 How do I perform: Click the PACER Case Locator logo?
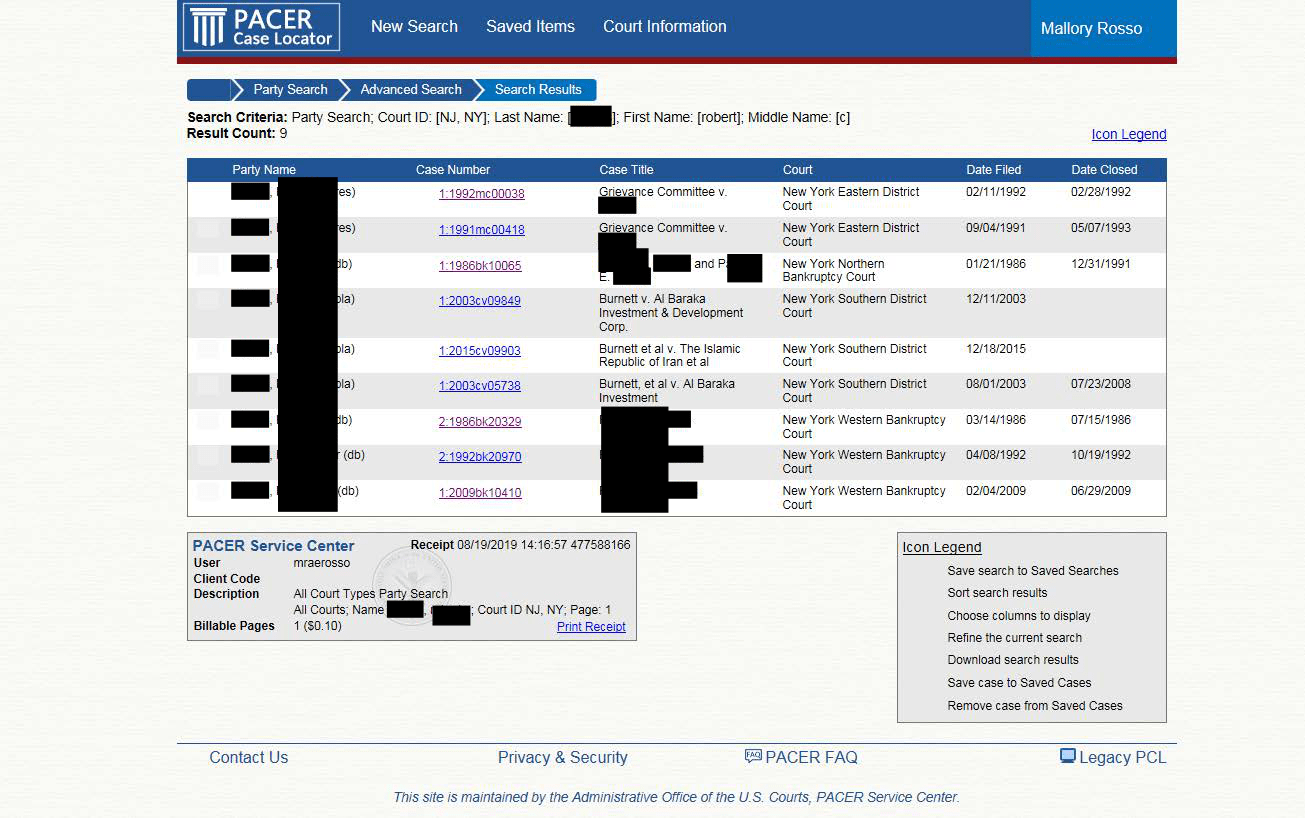261,28
